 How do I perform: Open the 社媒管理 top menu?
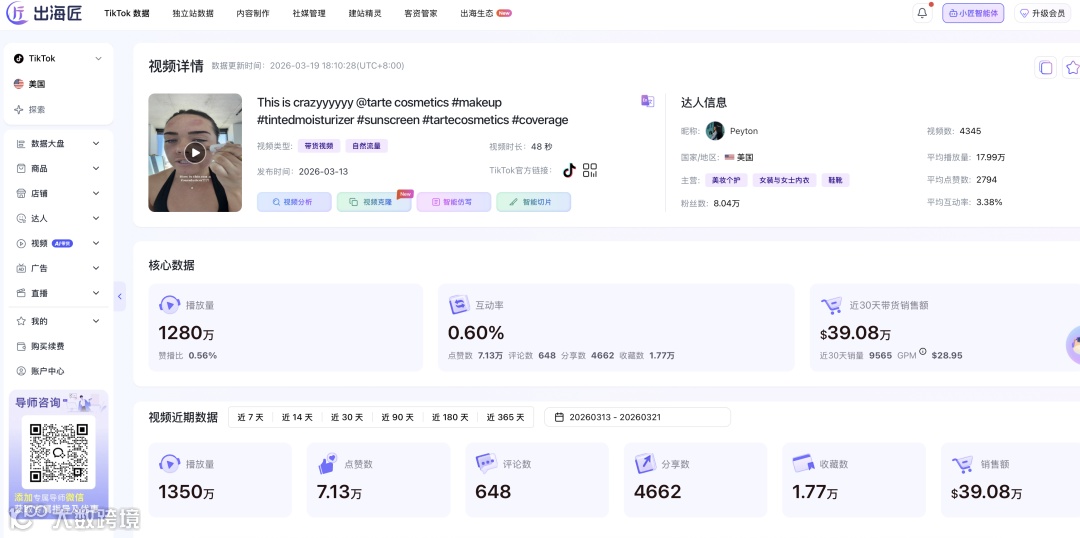309,13
